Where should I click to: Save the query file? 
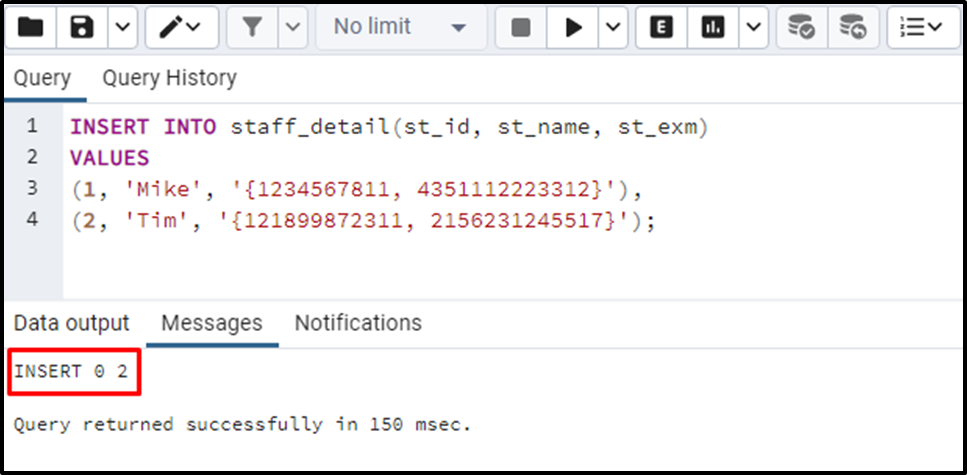coord(82,27)
